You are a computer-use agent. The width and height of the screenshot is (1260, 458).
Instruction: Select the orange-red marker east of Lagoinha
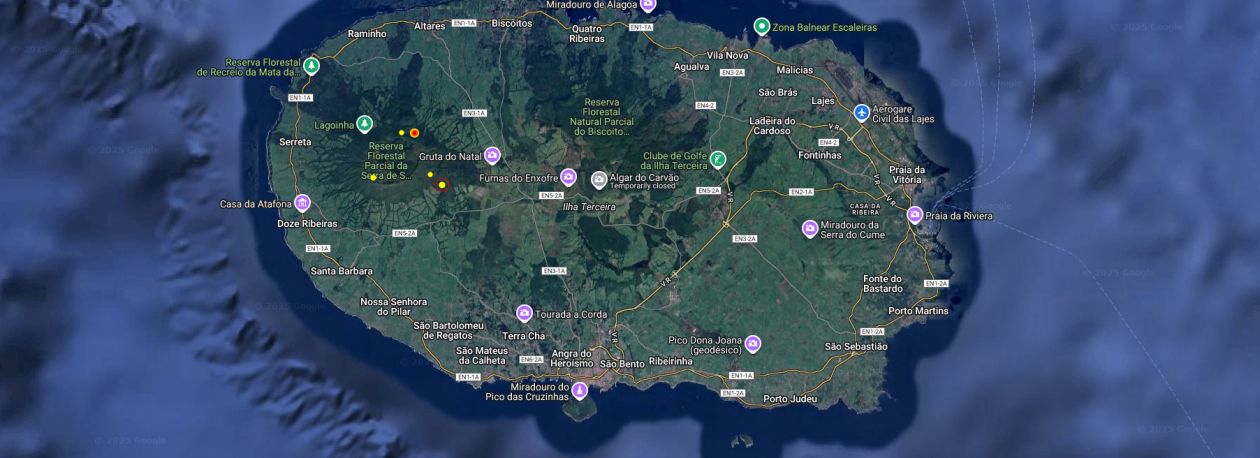click(414, 133)
